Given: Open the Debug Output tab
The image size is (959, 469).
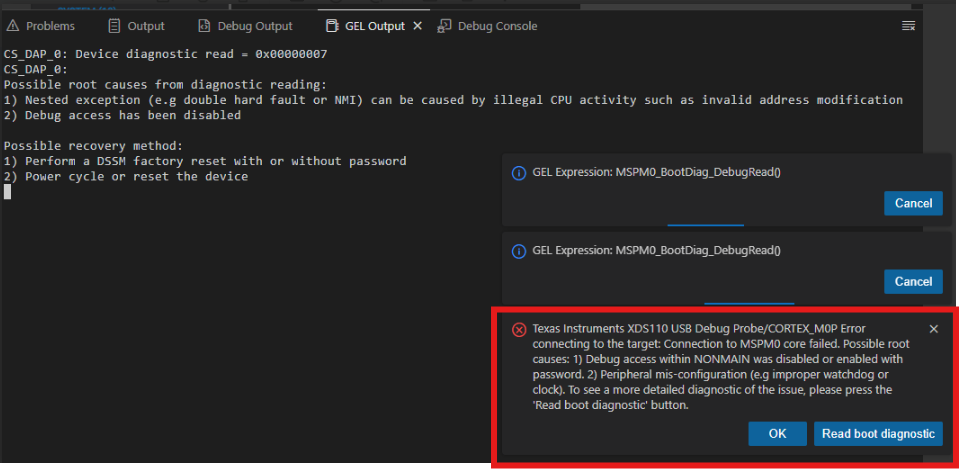Looking at the screenshot, I should (x=245, y=26).
